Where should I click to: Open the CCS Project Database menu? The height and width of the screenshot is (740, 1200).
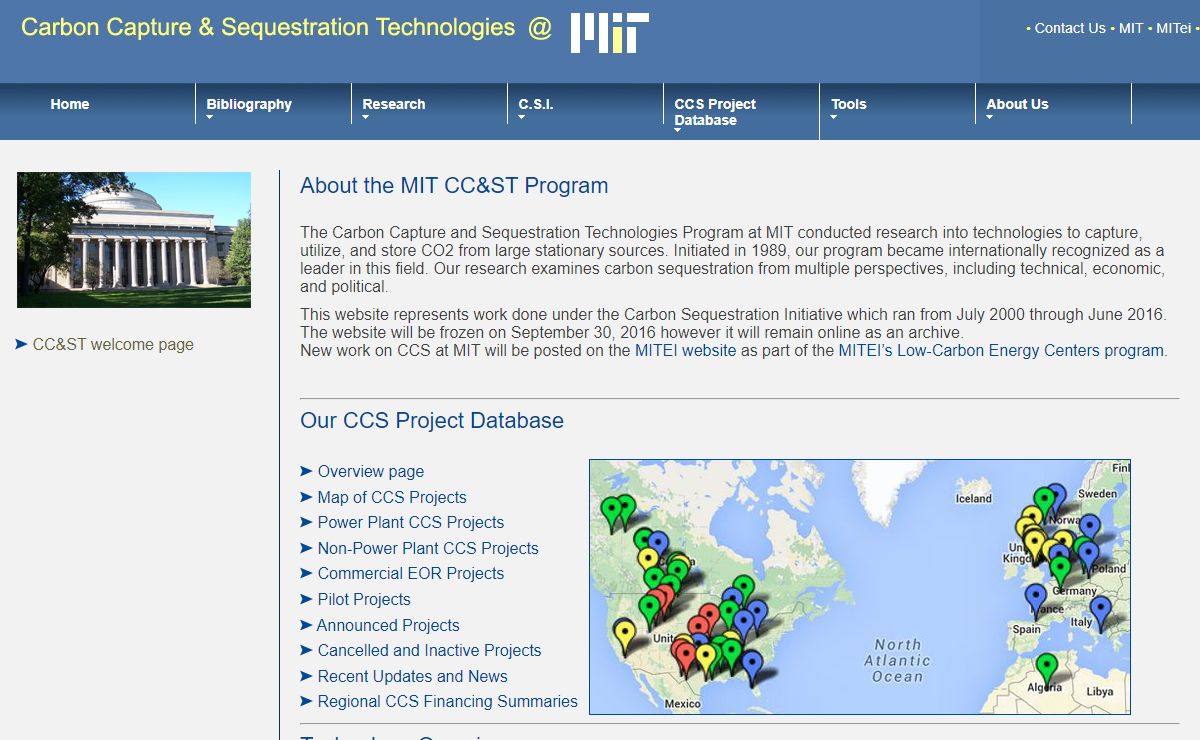point(715,112)
